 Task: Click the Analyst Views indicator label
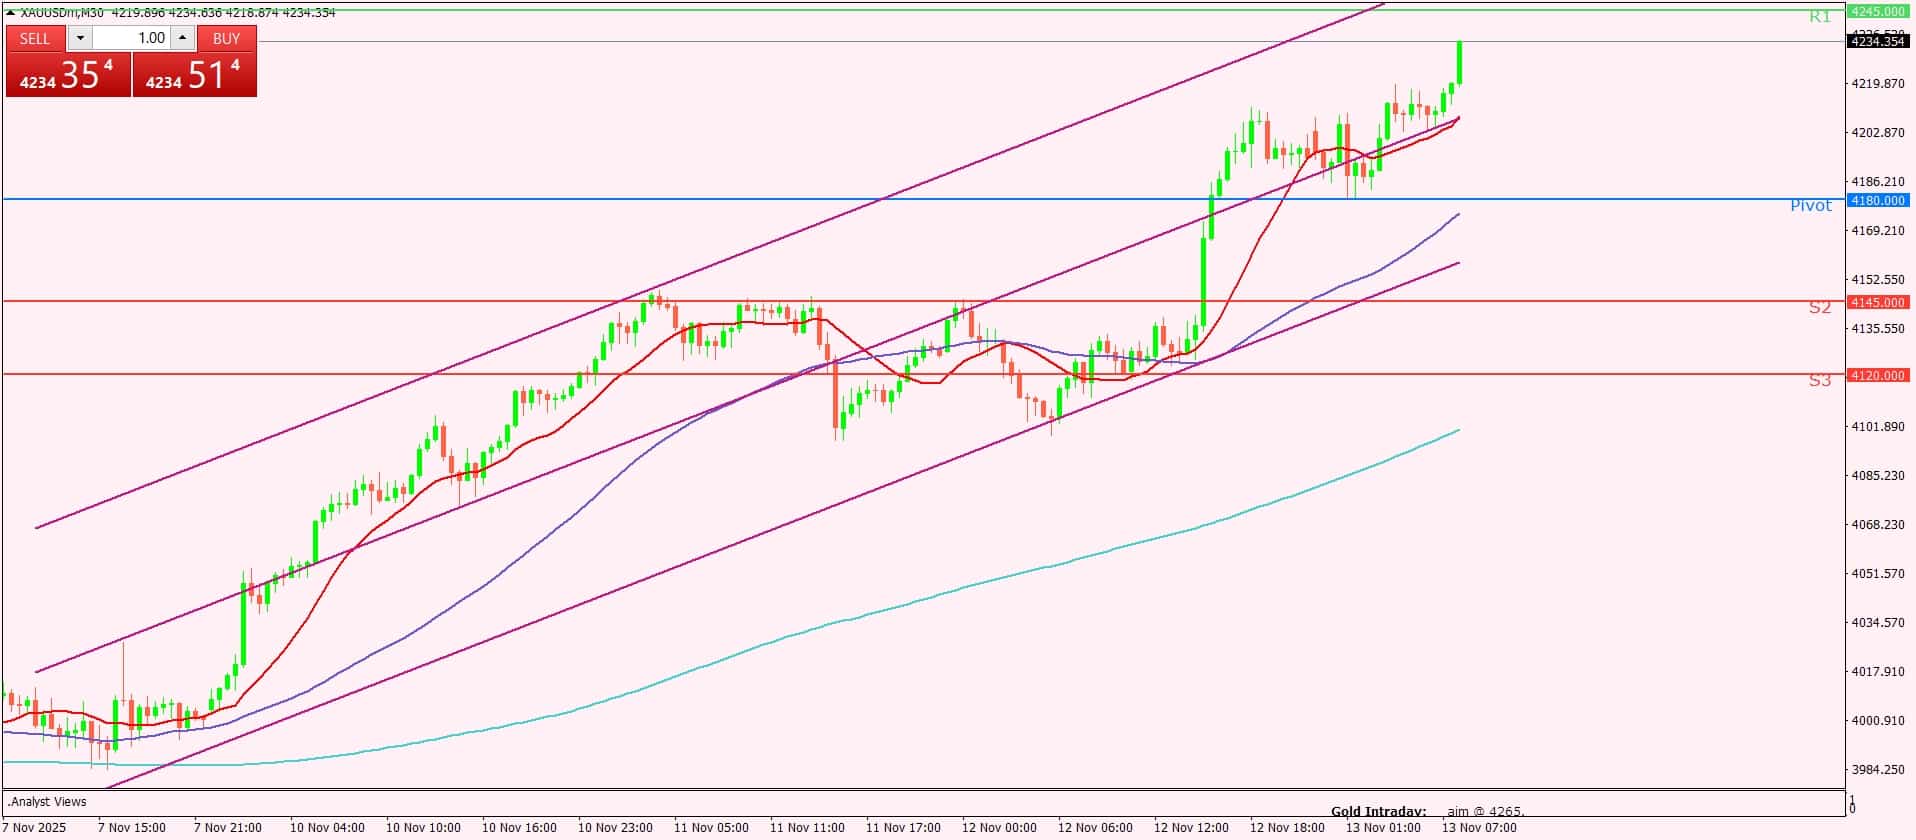tap(48, 802)
